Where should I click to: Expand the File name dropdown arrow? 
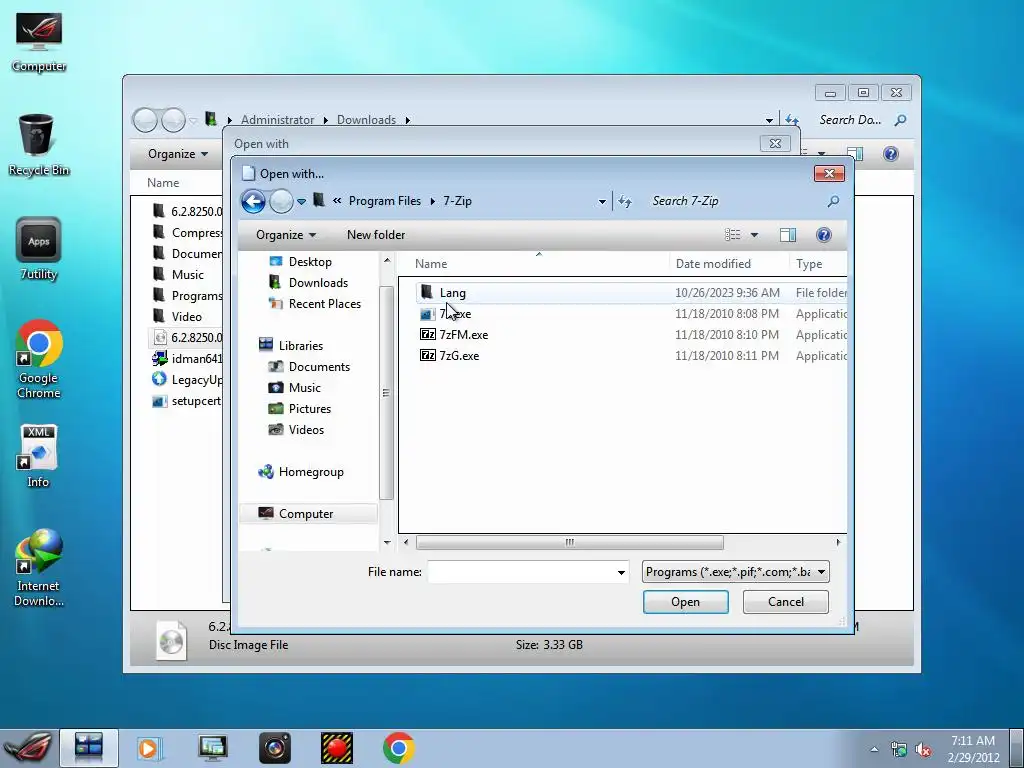pos(621,573)
